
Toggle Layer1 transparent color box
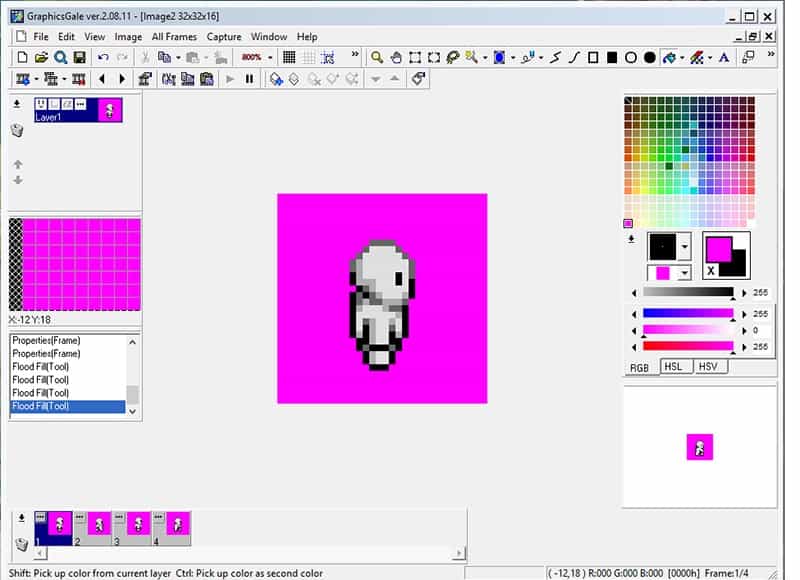coord(54,104)
